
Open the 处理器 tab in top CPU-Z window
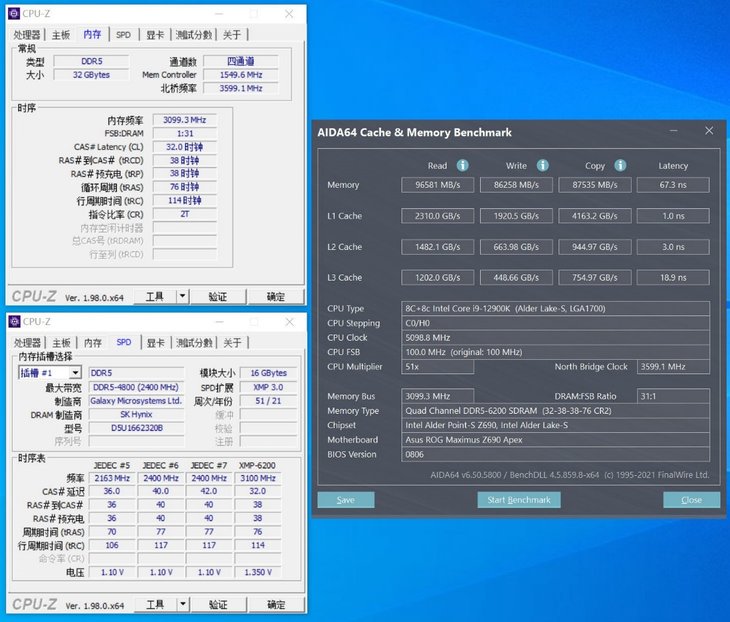coord(27,35)
